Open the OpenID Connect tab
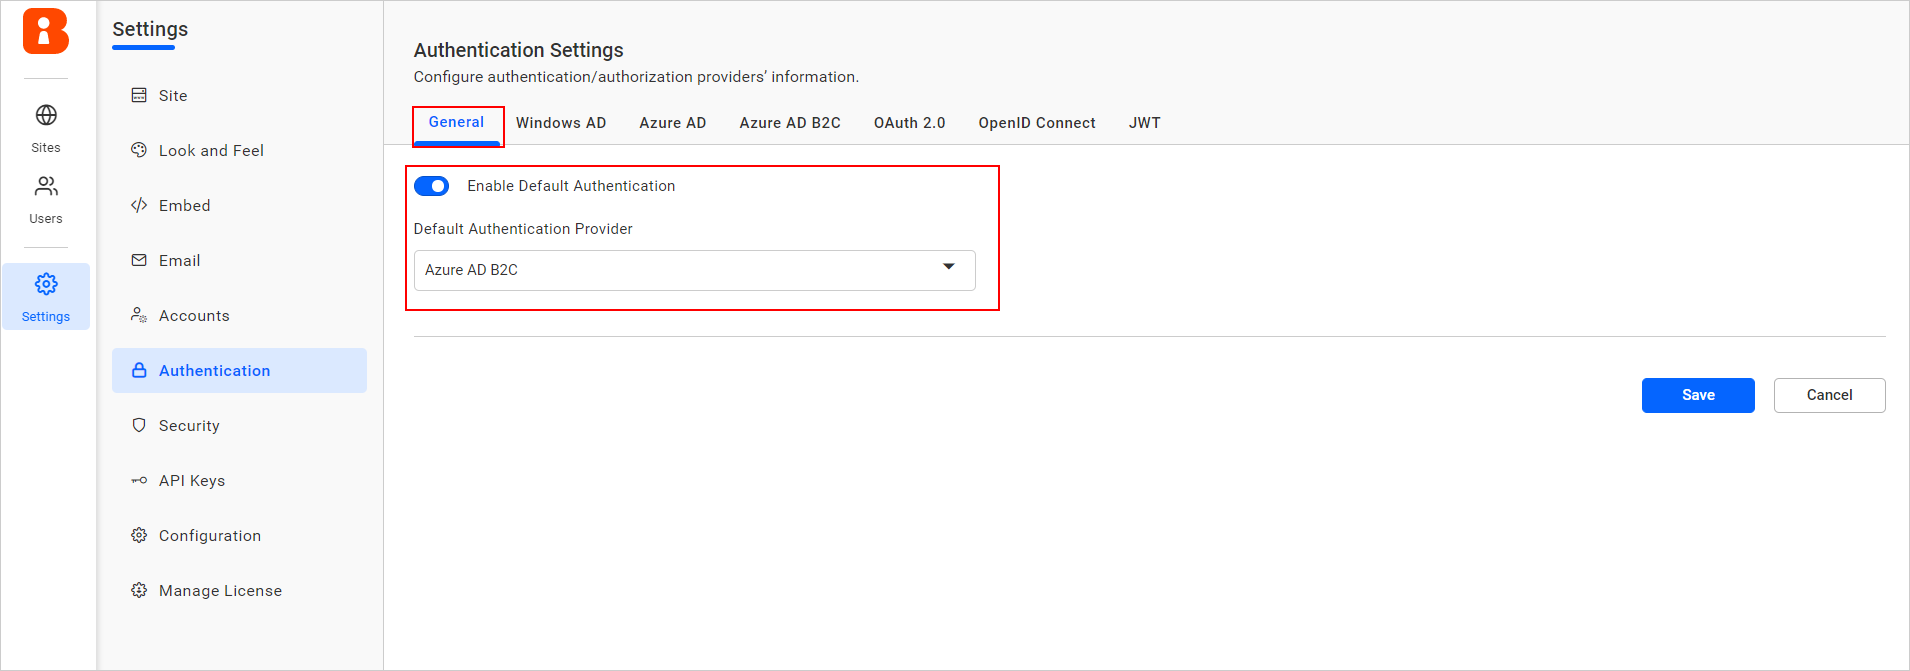Viewport: 1910px width, 671px height. [1037, 123]
